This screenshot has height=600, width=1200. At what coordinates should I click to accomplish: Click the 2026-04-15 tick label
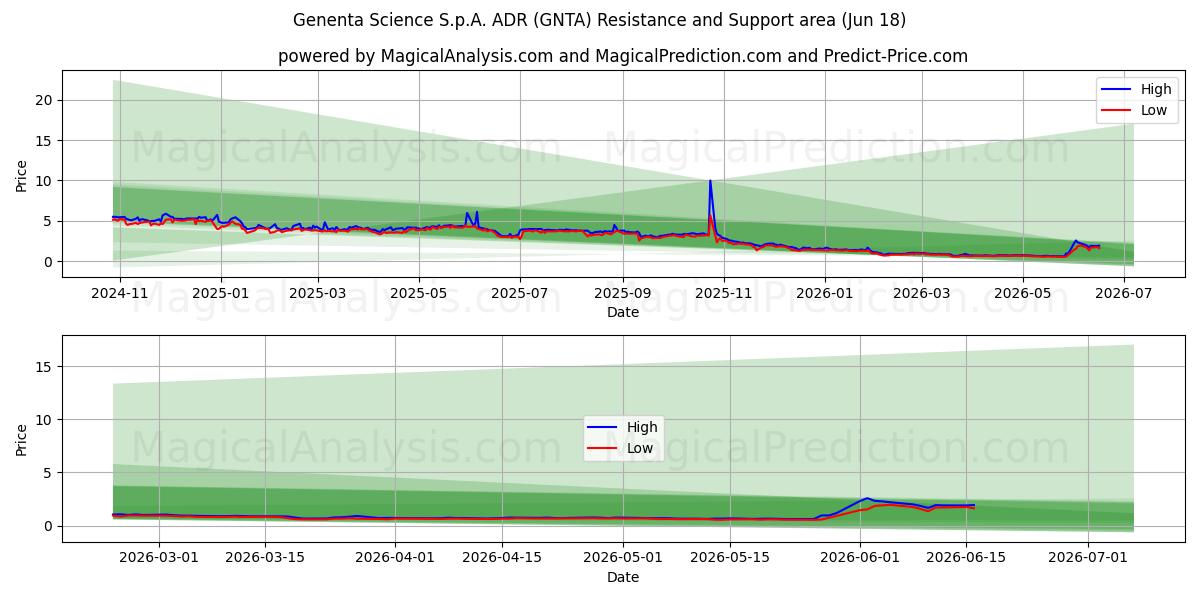500,558
